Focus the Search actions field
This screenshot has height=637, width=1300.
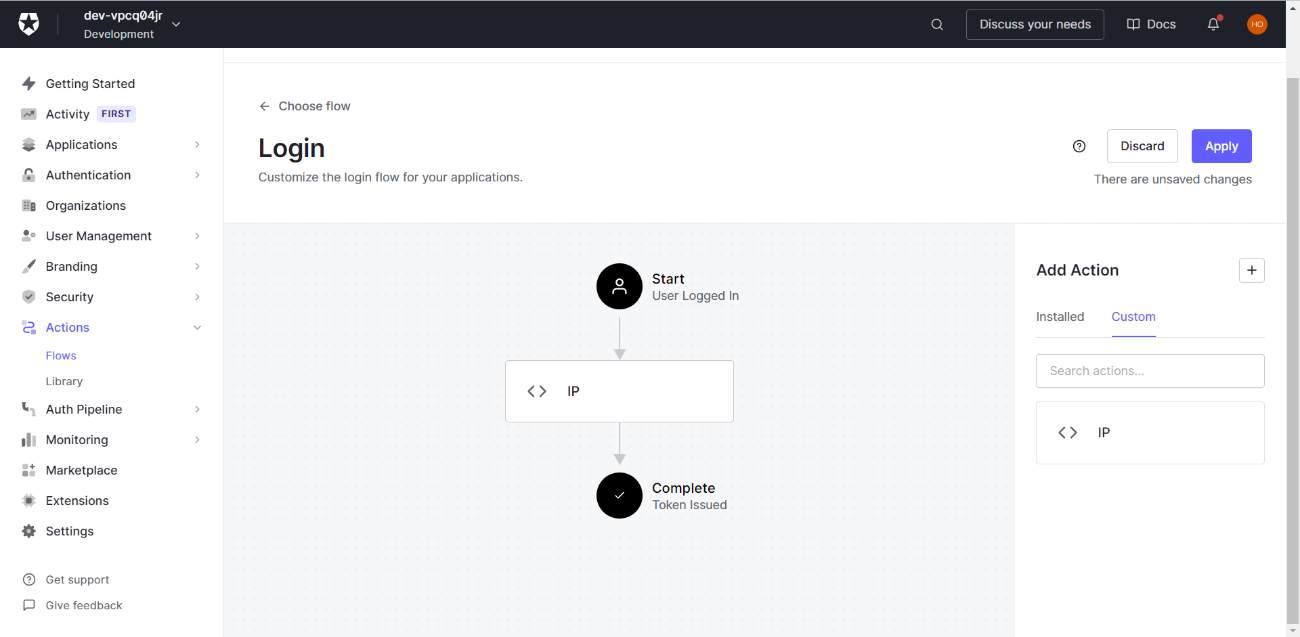[1150, 371]
